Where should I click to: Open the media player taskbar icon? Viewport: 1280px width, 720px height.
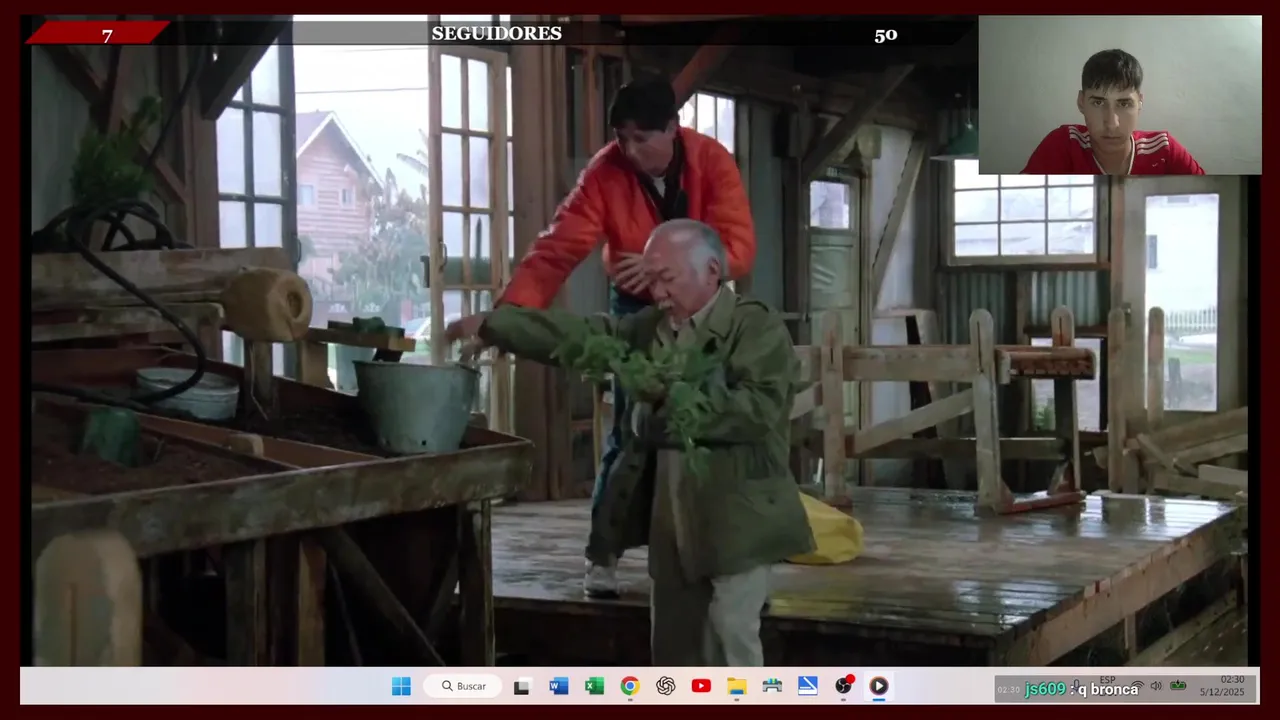(x=879, y=686)
